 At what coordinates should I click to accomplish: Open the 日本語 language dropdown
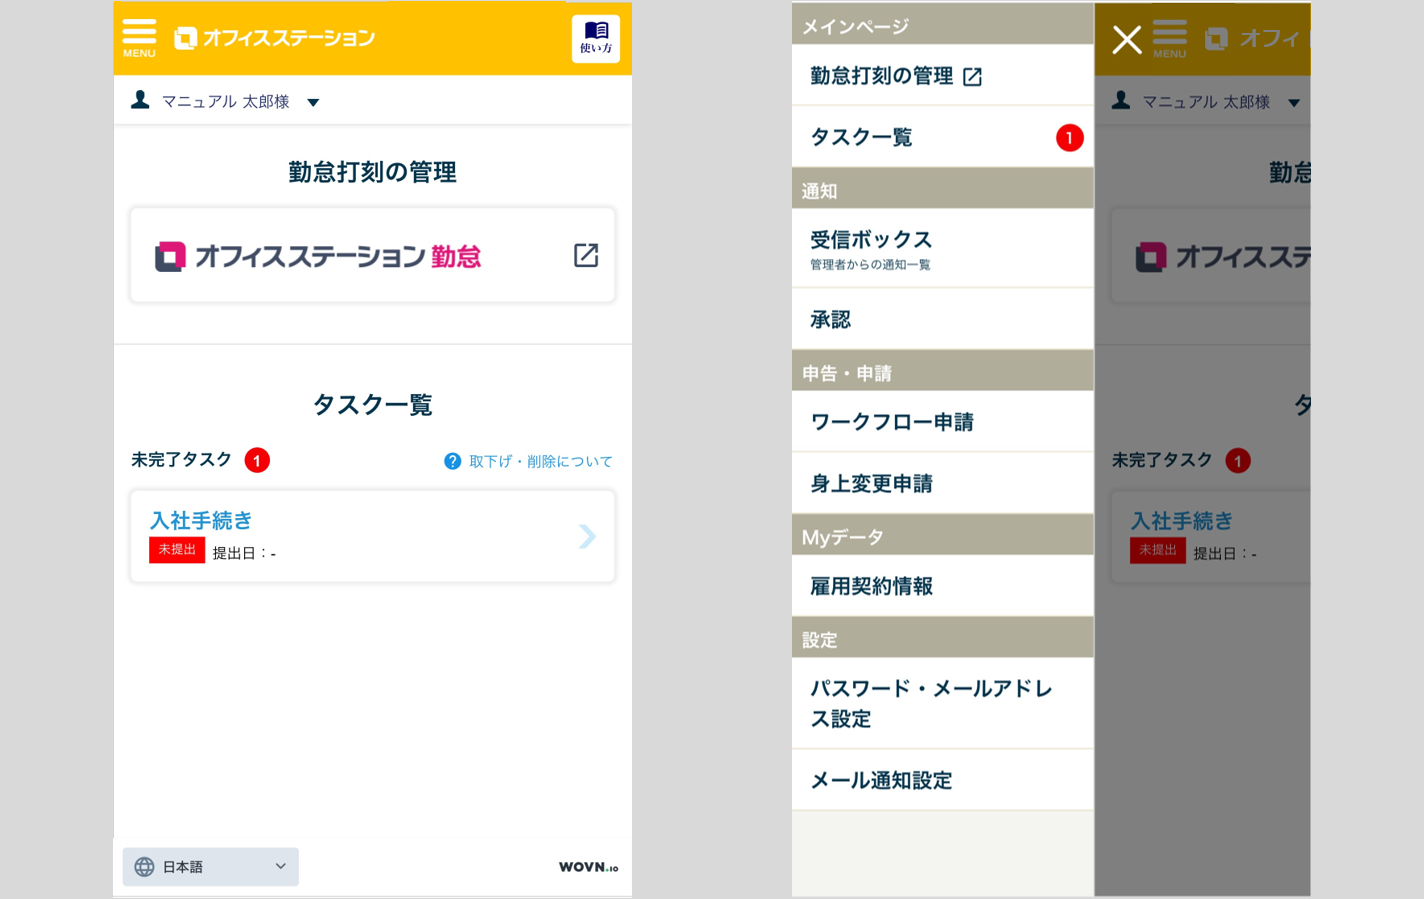(211, 867)
